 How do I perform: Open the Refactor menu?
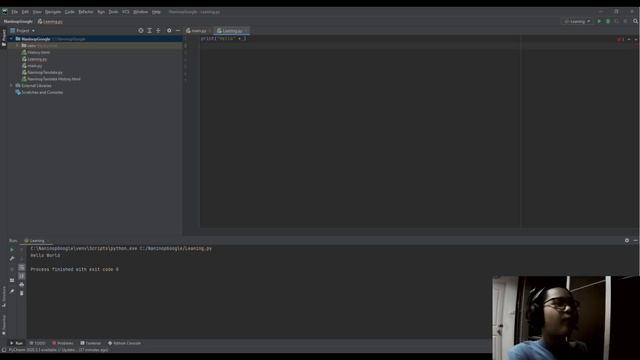coord(86,12)
